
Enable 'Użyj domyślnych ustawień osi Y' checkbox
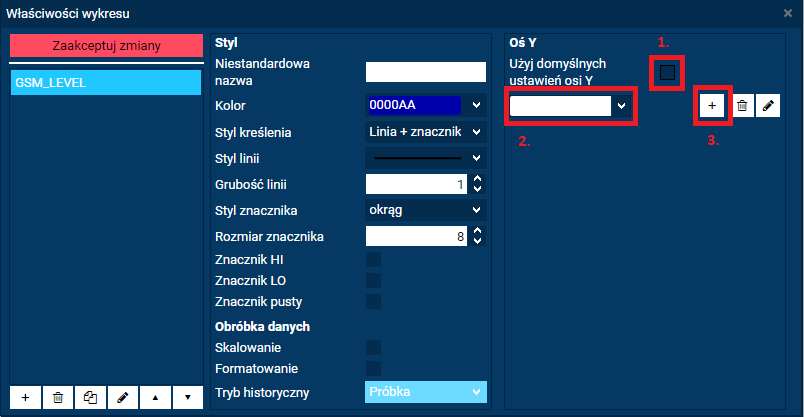(x=667, y=72)
